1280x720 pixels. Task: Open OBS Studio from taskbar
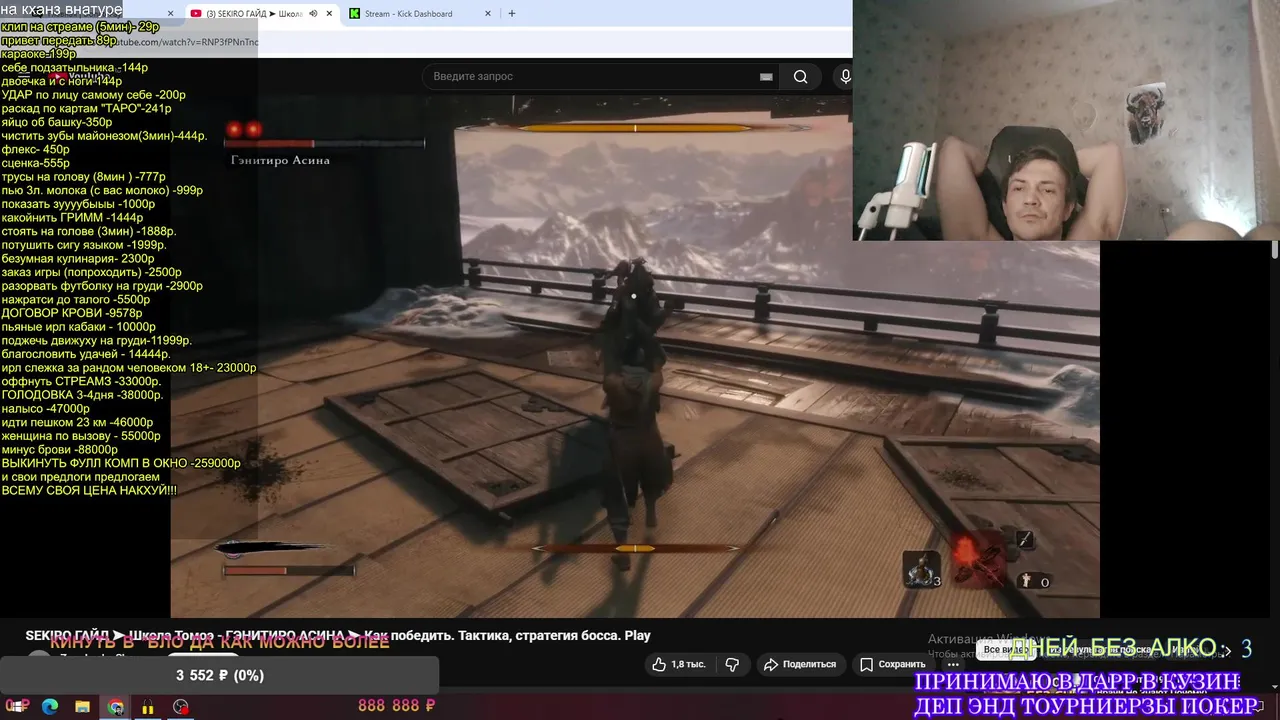(180, 707)
